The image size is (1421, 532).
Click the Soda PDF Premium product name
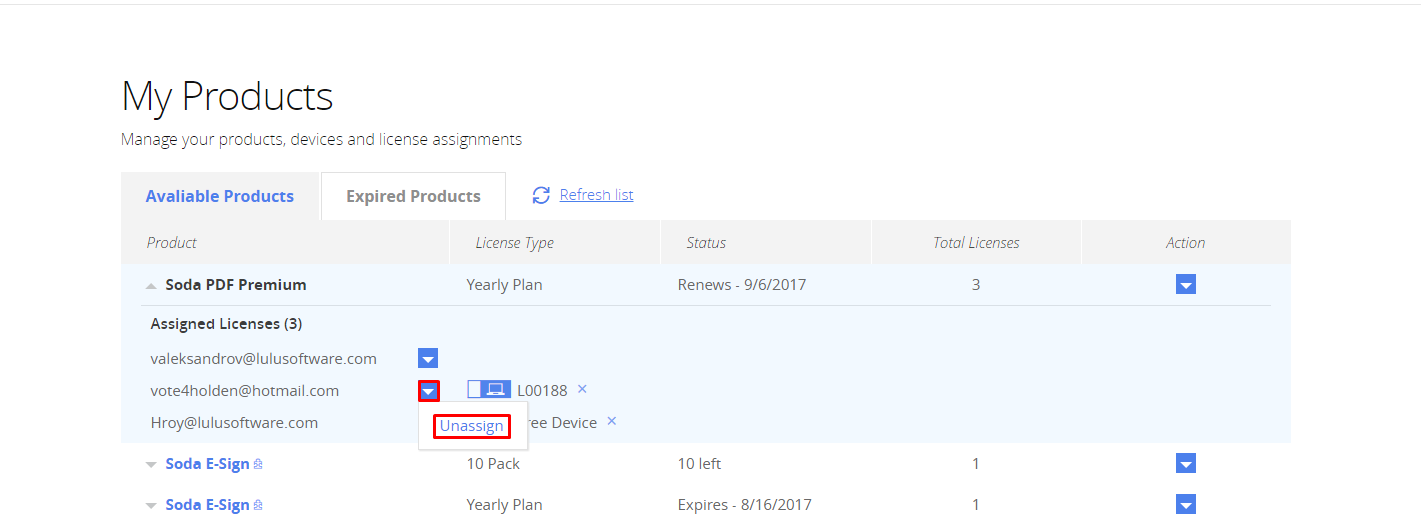pyautogui.click(x=236, y=285)
